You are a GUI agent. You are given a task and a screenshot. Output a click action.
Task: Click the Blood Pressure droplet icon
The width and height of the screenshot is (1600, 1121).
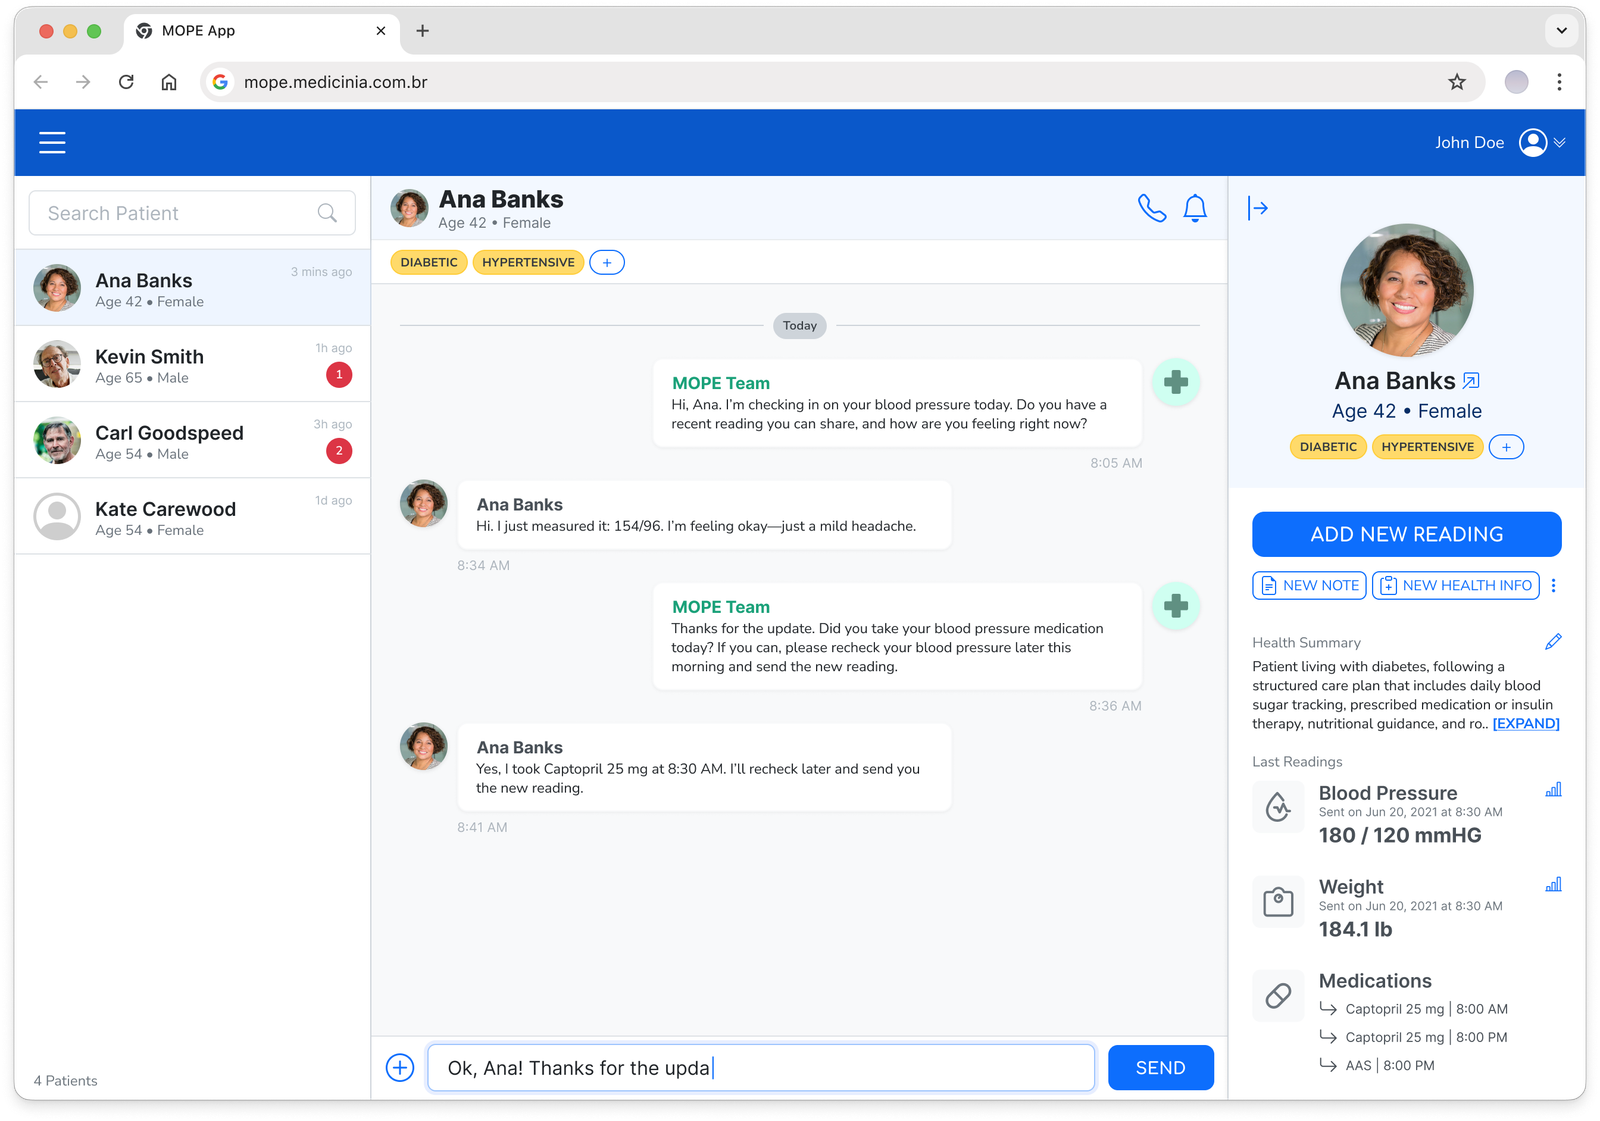click(x=1278, y=807)
